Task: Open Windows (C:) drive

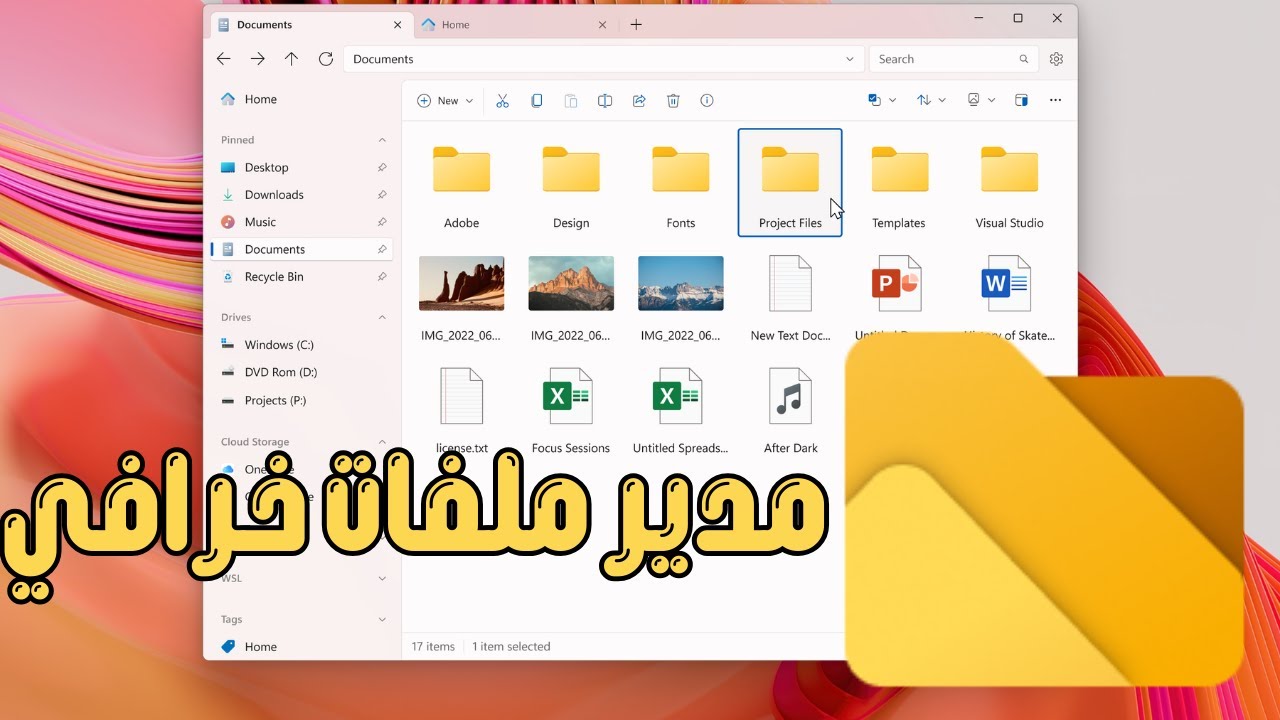Action: pos(302,344)
